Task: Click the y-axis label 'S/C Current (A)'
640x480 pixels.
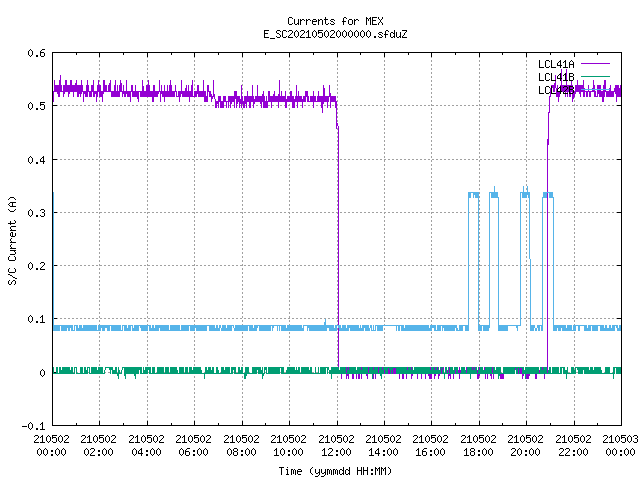Action: pos(12,240)
